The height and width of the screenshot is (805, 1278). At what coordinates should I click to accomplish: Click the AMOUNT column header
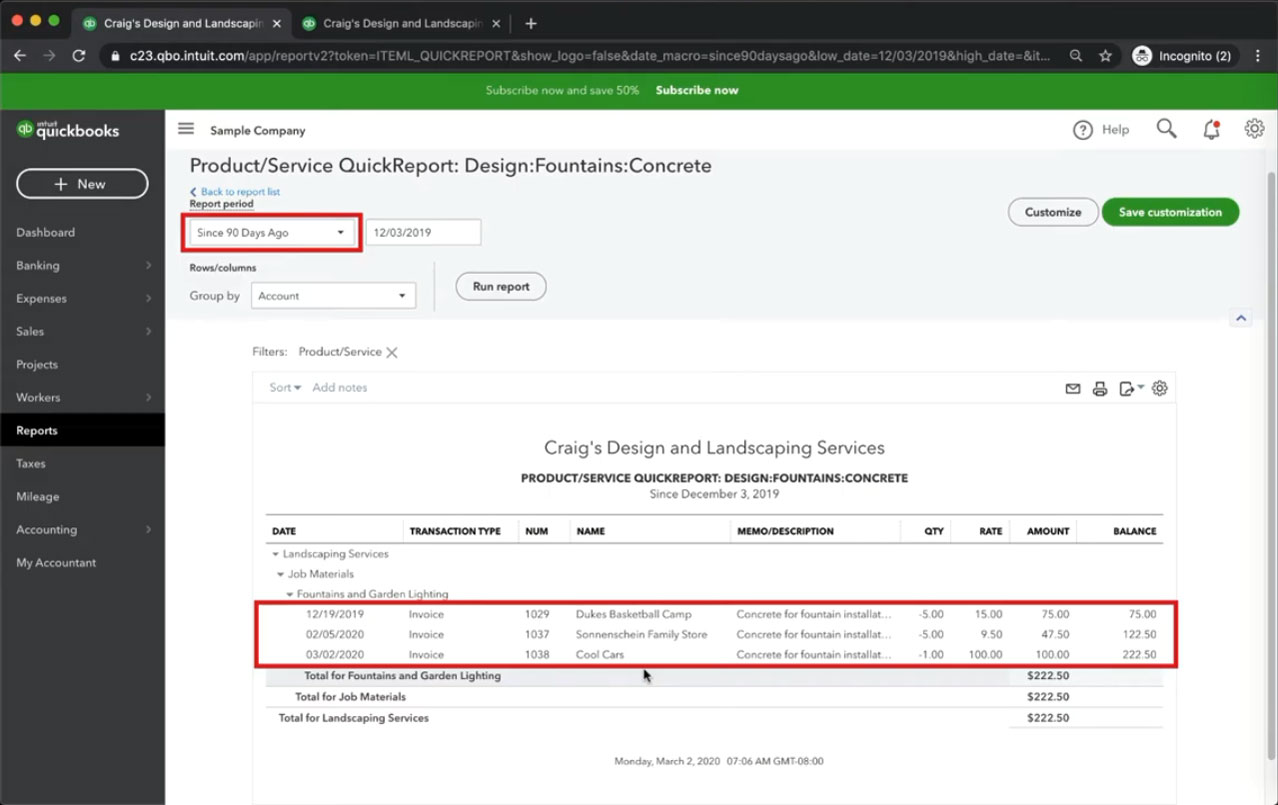tap(1048, 531)
